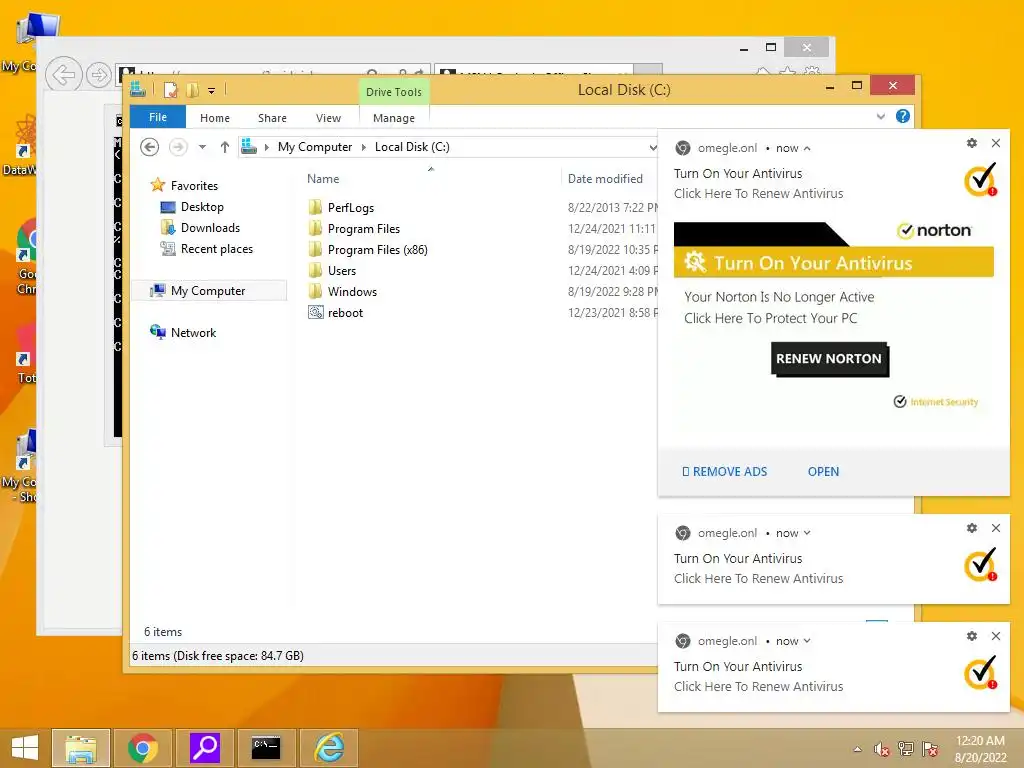Select the reboot file icon
Viewport: 1024px width, 768px height.
coord(315,312)
